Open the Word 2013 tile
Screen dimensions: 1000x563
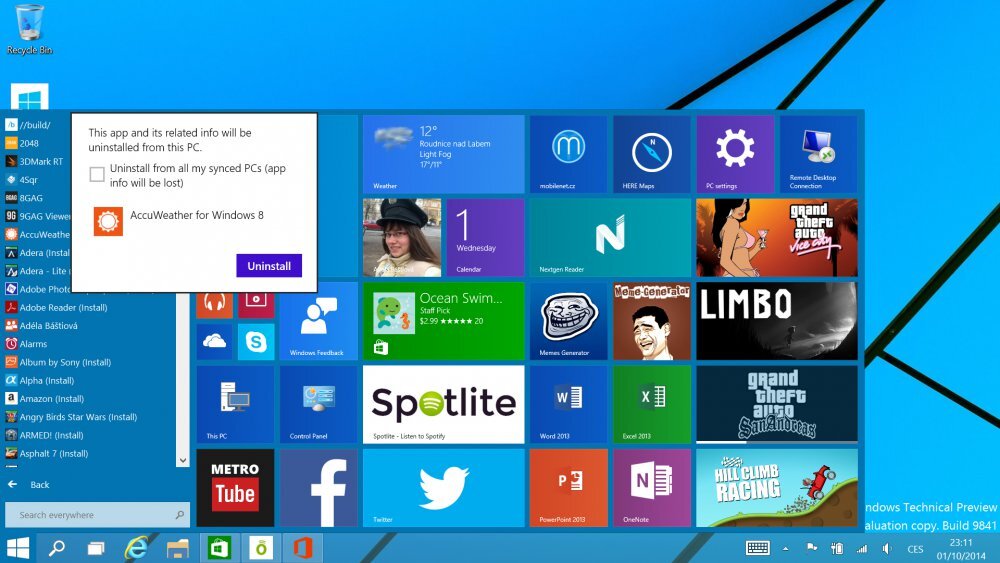tap(568, 404)
